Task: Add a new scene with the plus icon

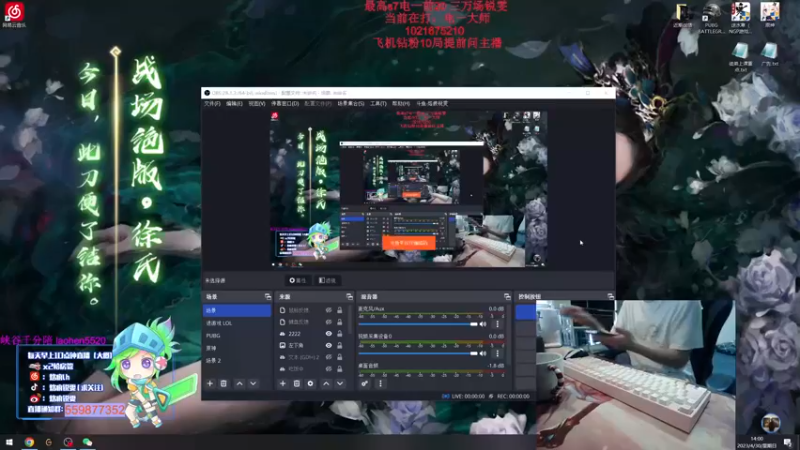Action: pos(210,384)
